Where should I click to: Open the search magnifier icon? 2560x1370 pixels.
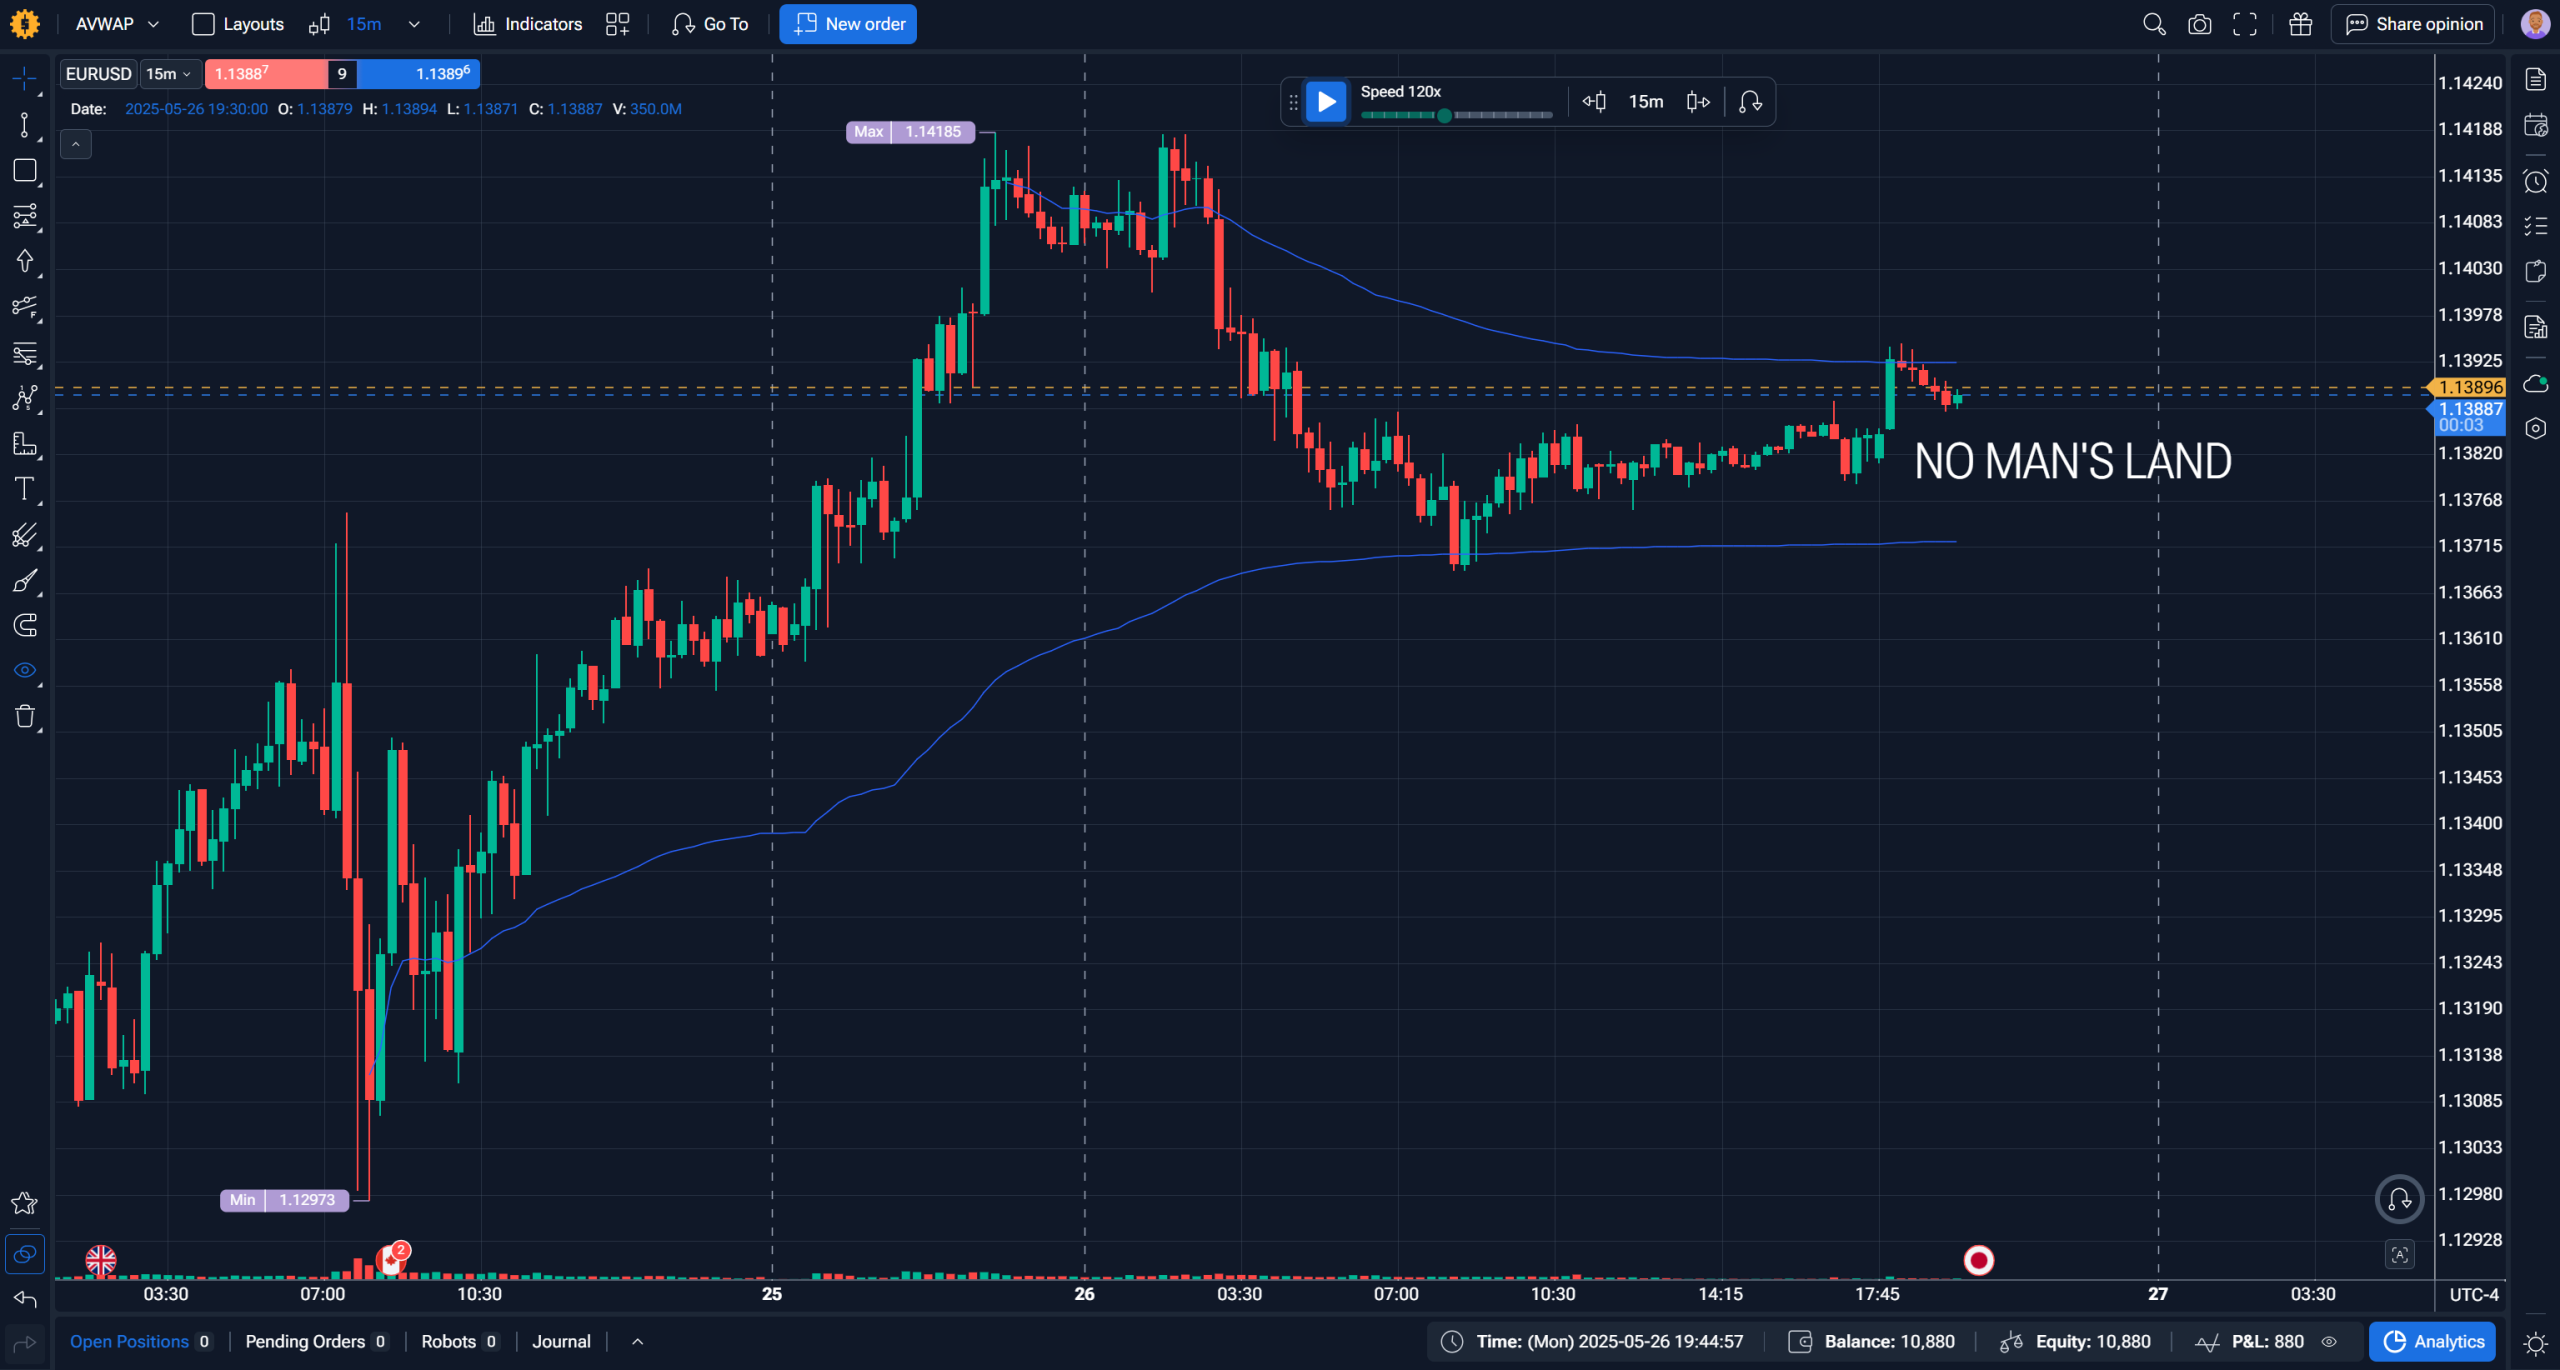pyautogui.click(x=2154, y=24)
